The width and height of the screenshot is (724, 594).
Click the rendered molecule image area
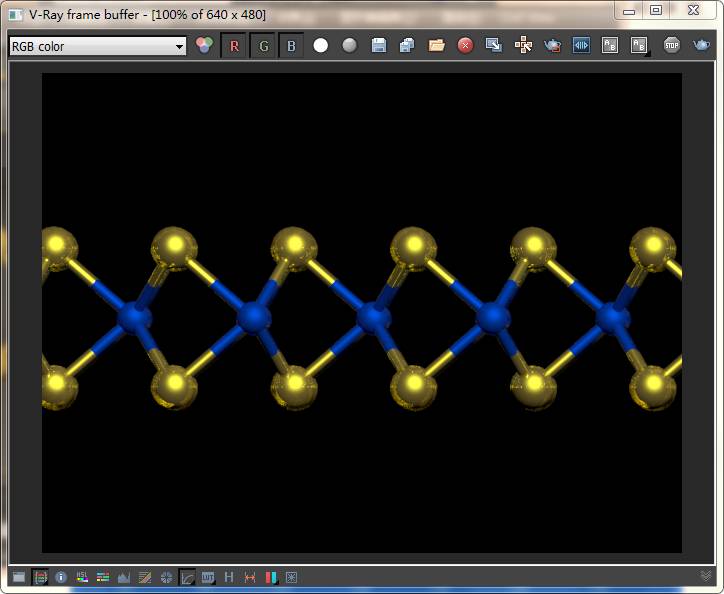click(x=361, y=312)
